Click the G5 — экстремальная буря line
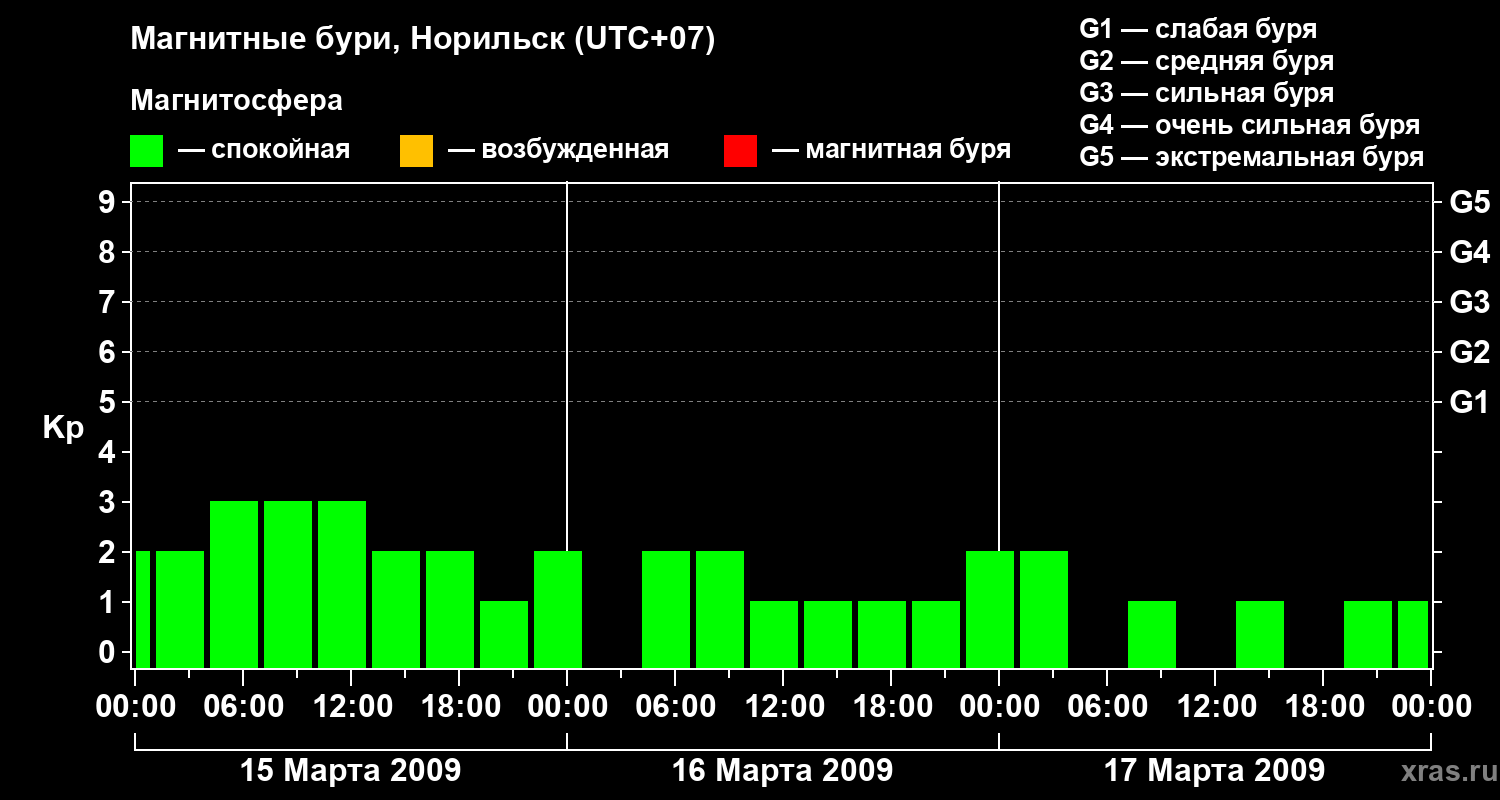 (1252, 157)
